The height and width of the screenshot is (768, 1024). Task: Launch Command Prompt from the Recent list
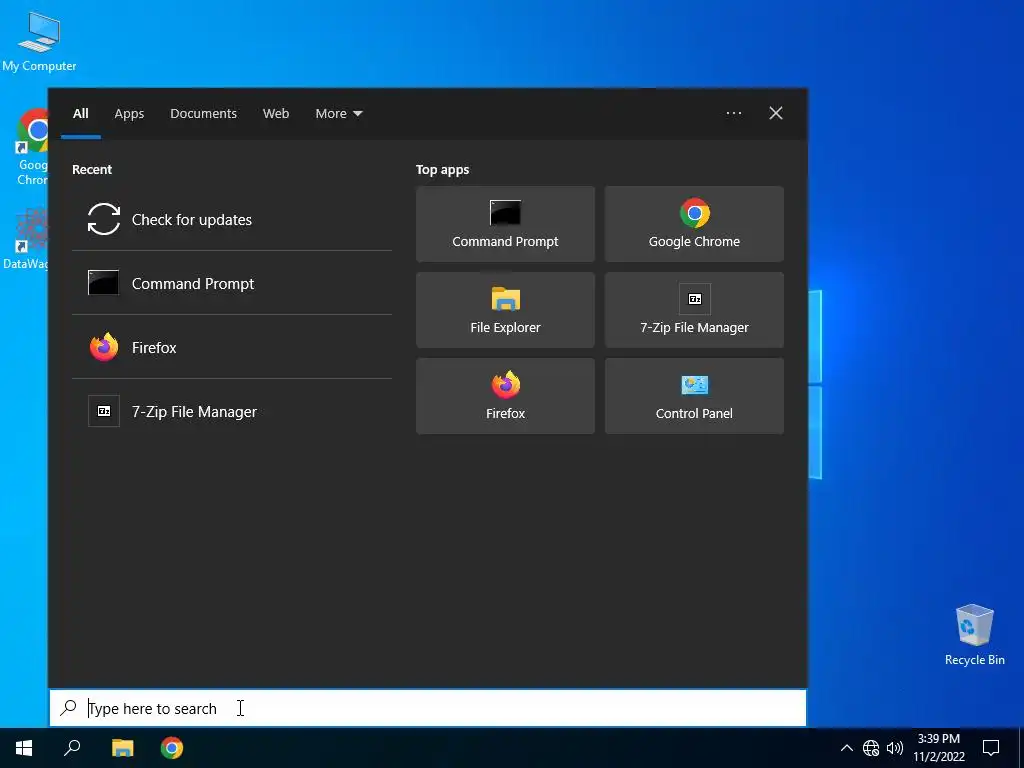pos(232,283)
